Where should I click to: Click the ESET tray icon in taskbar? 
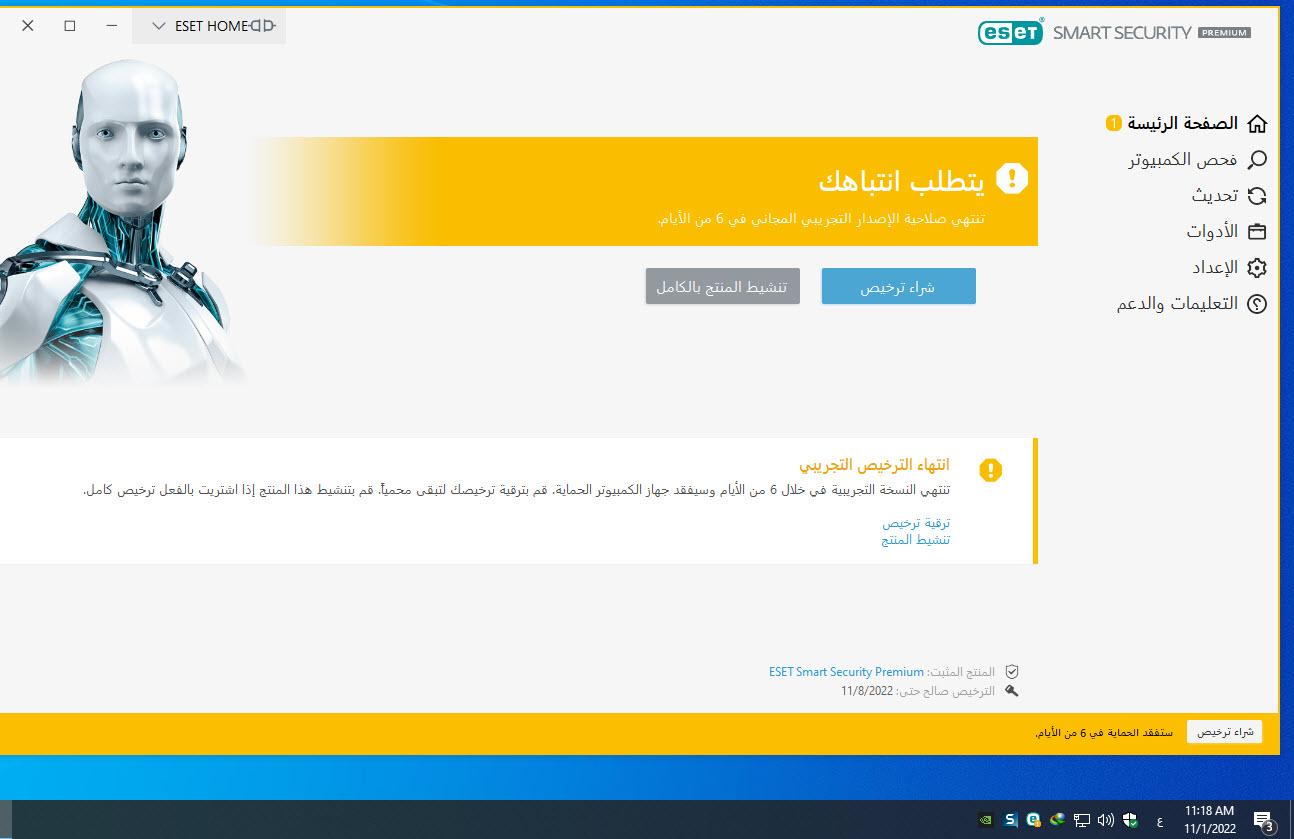1034,820
